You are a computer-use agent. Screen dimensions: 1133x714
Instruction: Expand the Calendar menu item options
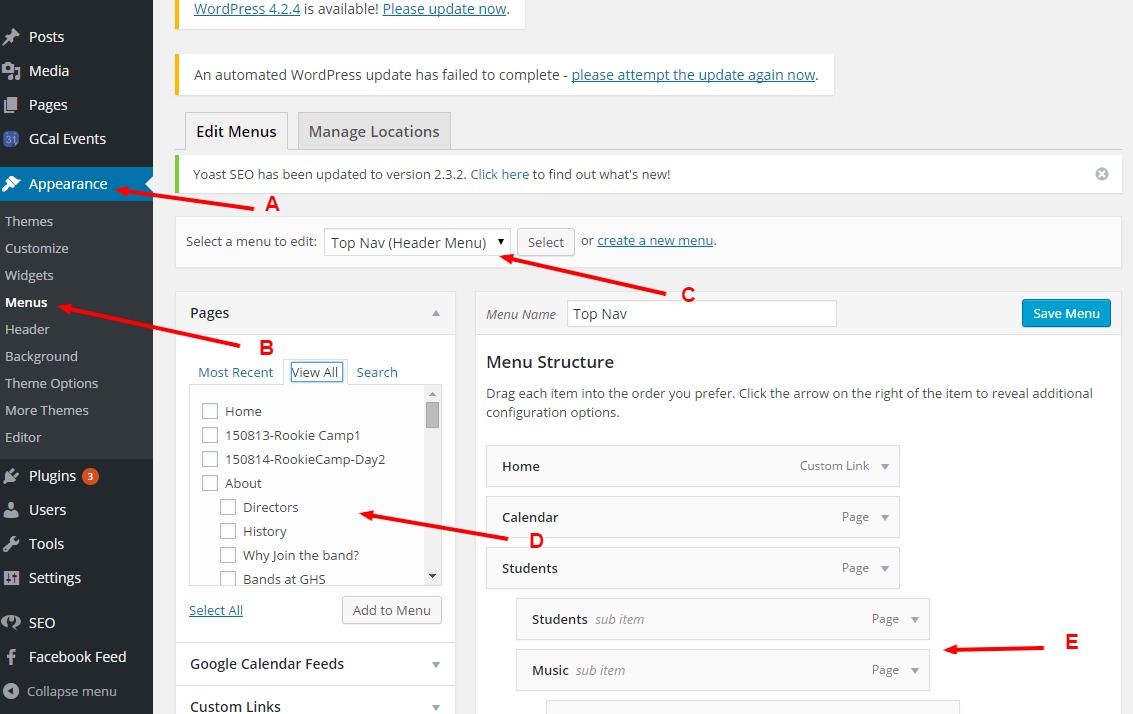point(885,517)
